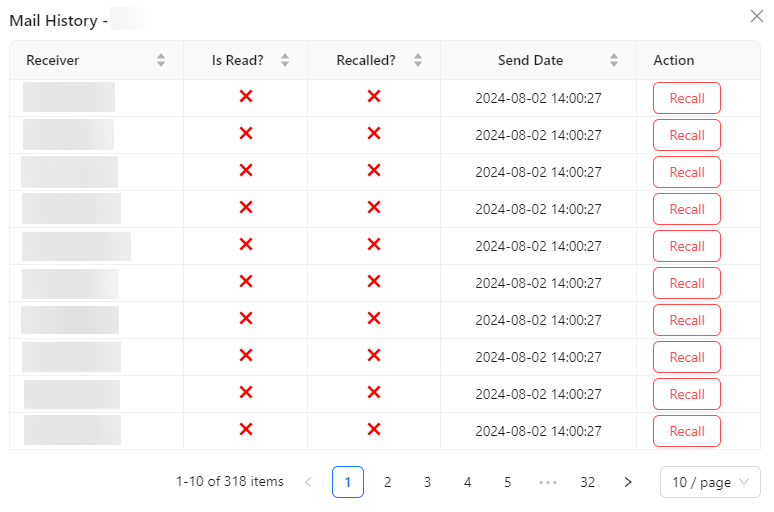Sort by Is Read? column
The width and height of the screenshot is (774, 512).
pyautogui.click(x=285, y=60)
